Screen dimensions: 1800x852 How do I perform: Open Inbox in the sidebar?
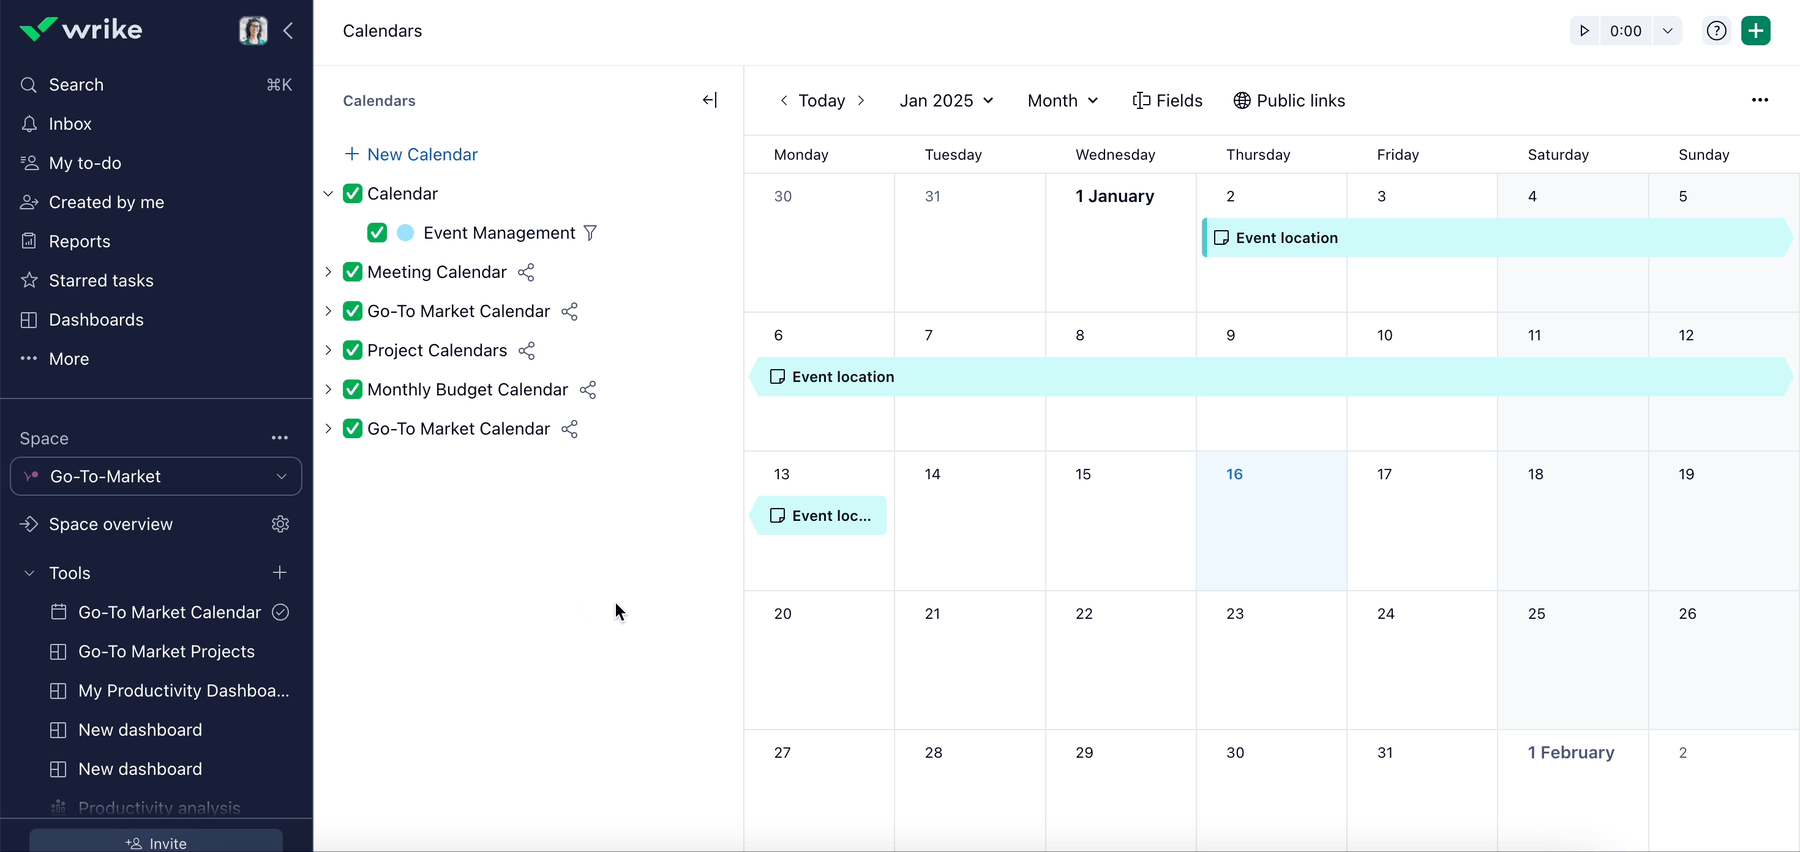70,124
